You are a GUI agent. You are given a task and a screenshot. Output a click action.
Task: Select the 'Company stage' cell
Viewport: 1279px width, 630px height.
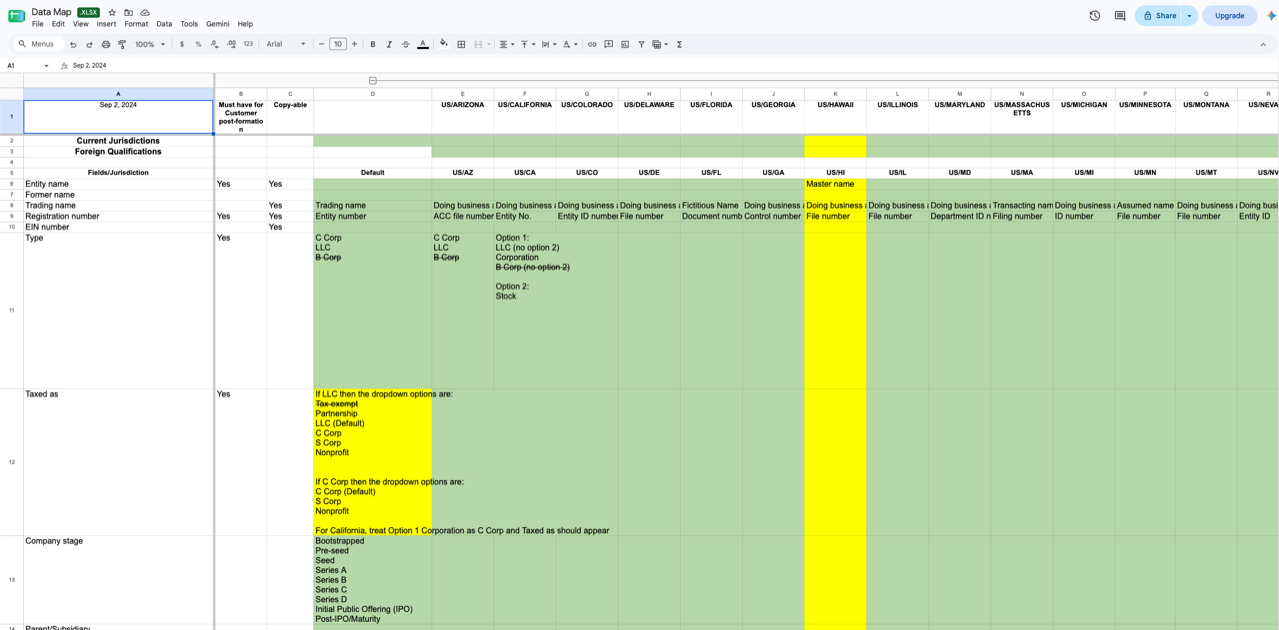(x=118, y=580)
